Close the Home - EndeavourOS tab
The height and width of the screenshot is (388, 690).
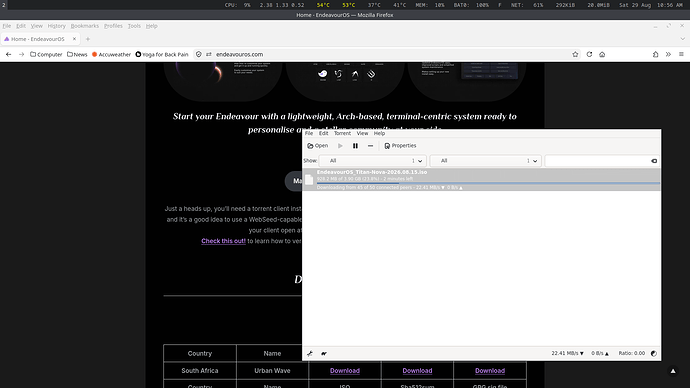click(74, 39)
